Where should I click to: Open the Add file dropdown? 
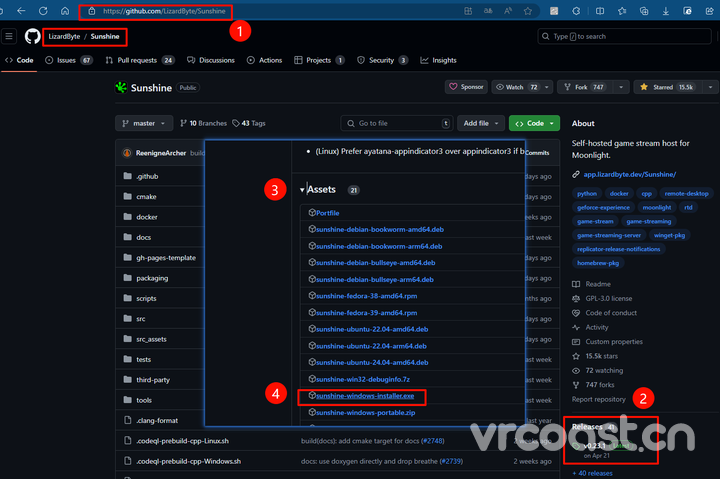(x=481, y=123)
